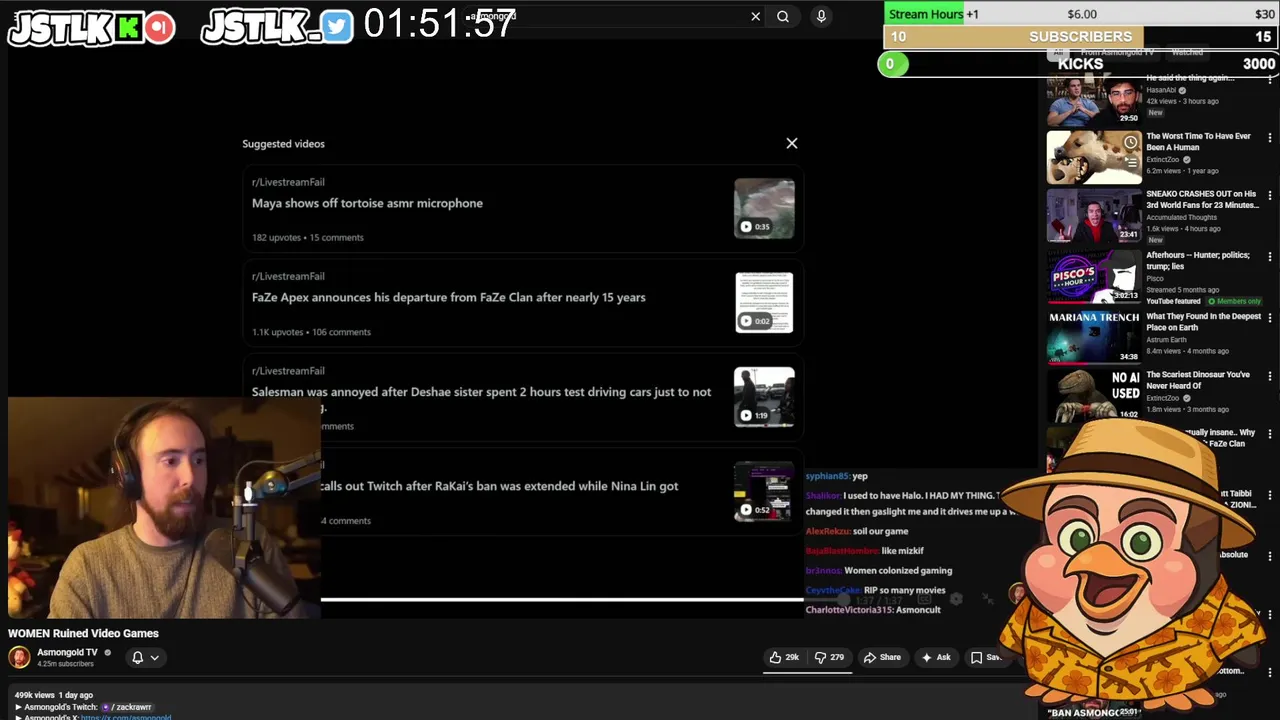Open the ExtinctZoo channel under Worst Time video
Image resolution: width=1280 pixels, height=720 pixels.
pos(1163,160)
